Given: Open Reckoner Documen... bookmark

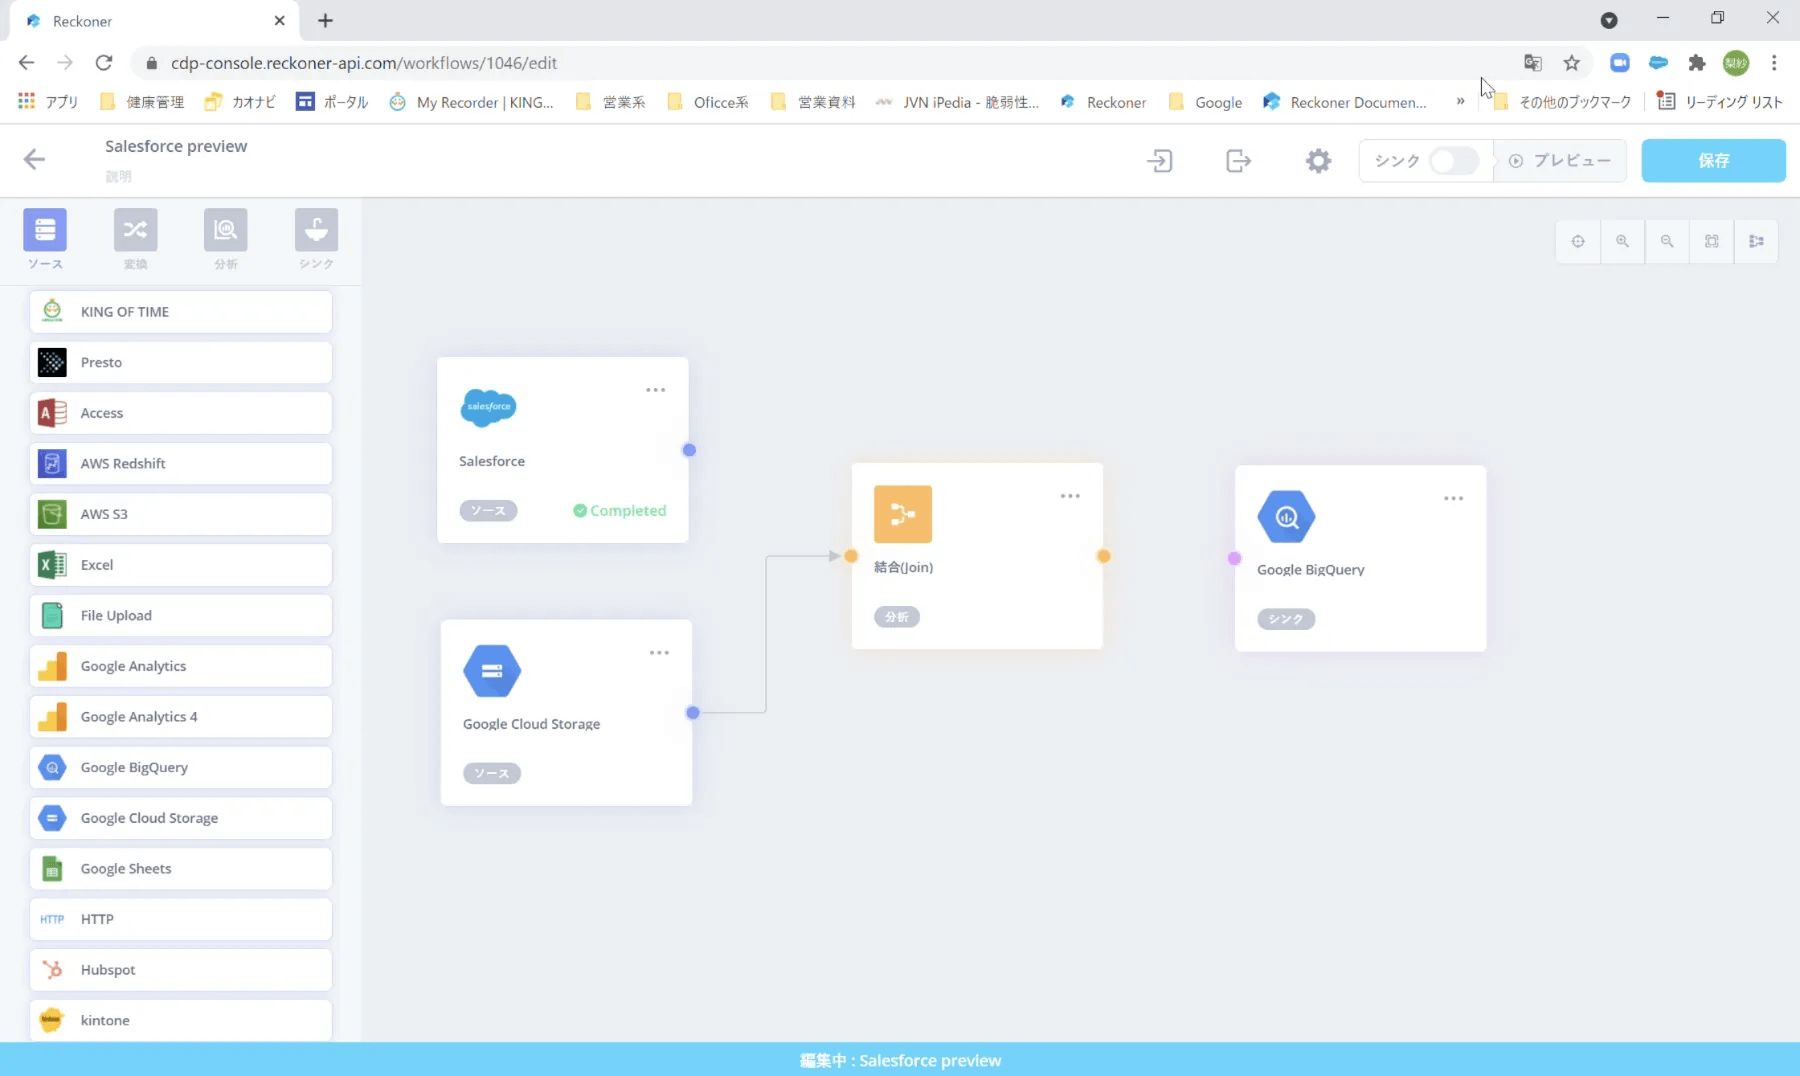Looking at the screenshot, I should point(1345,102).
